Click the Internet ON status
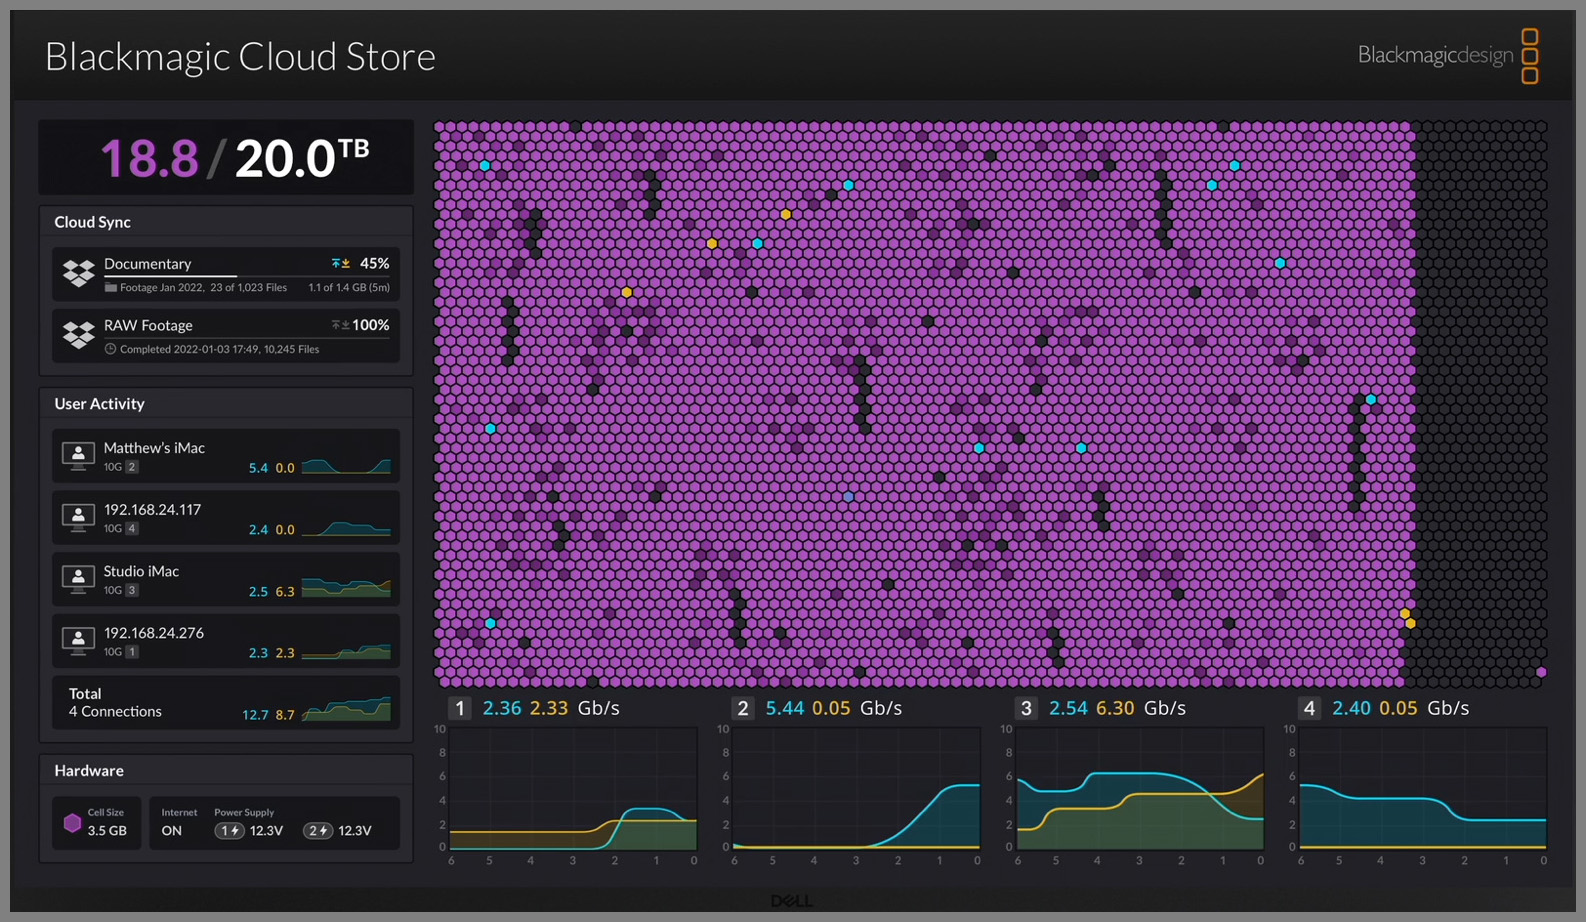 point(172,831)
